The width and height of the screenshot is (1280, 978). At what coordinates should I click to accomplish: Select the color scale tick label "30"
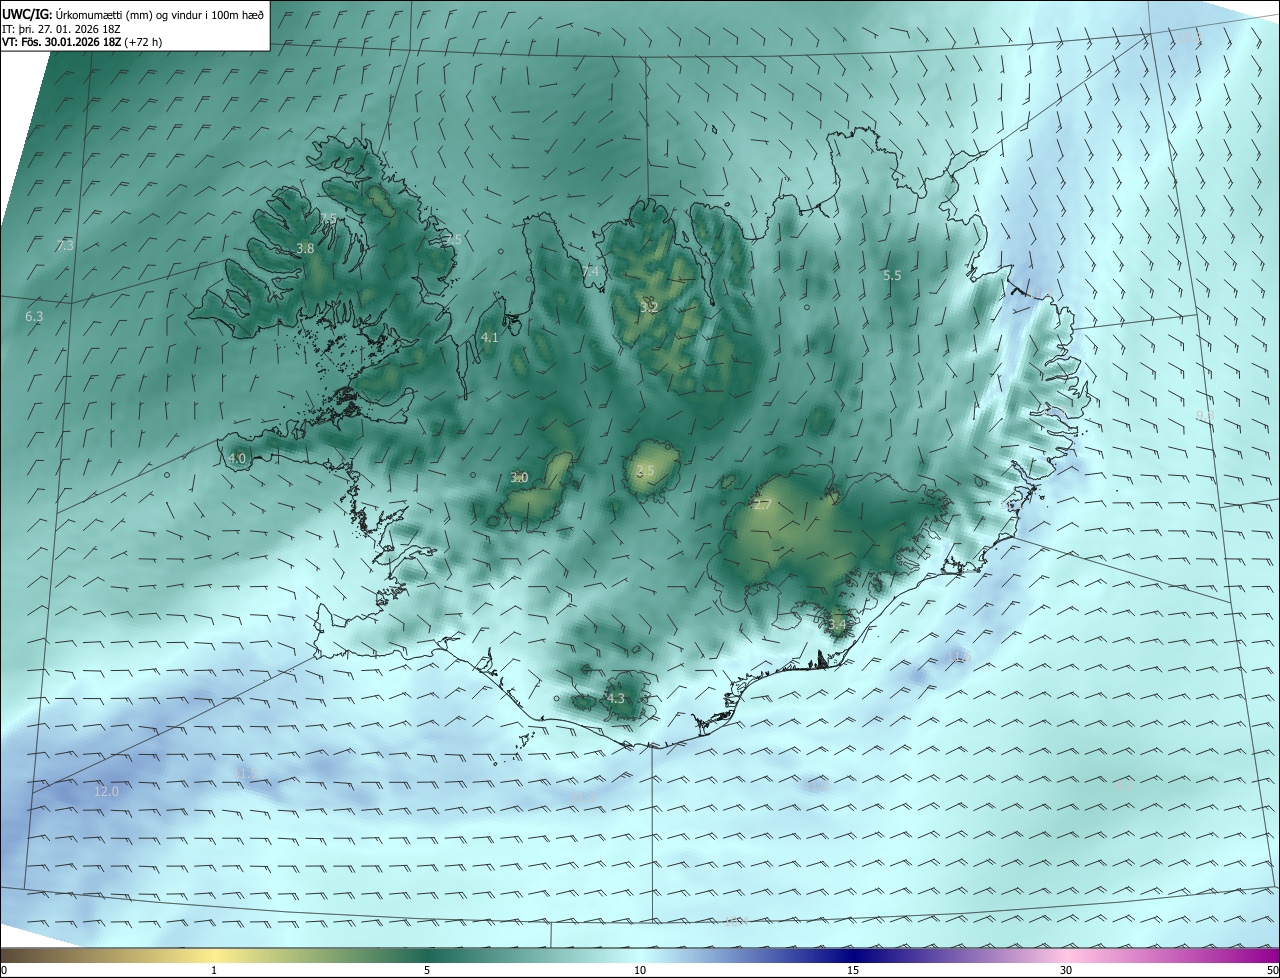[1066, 971]
